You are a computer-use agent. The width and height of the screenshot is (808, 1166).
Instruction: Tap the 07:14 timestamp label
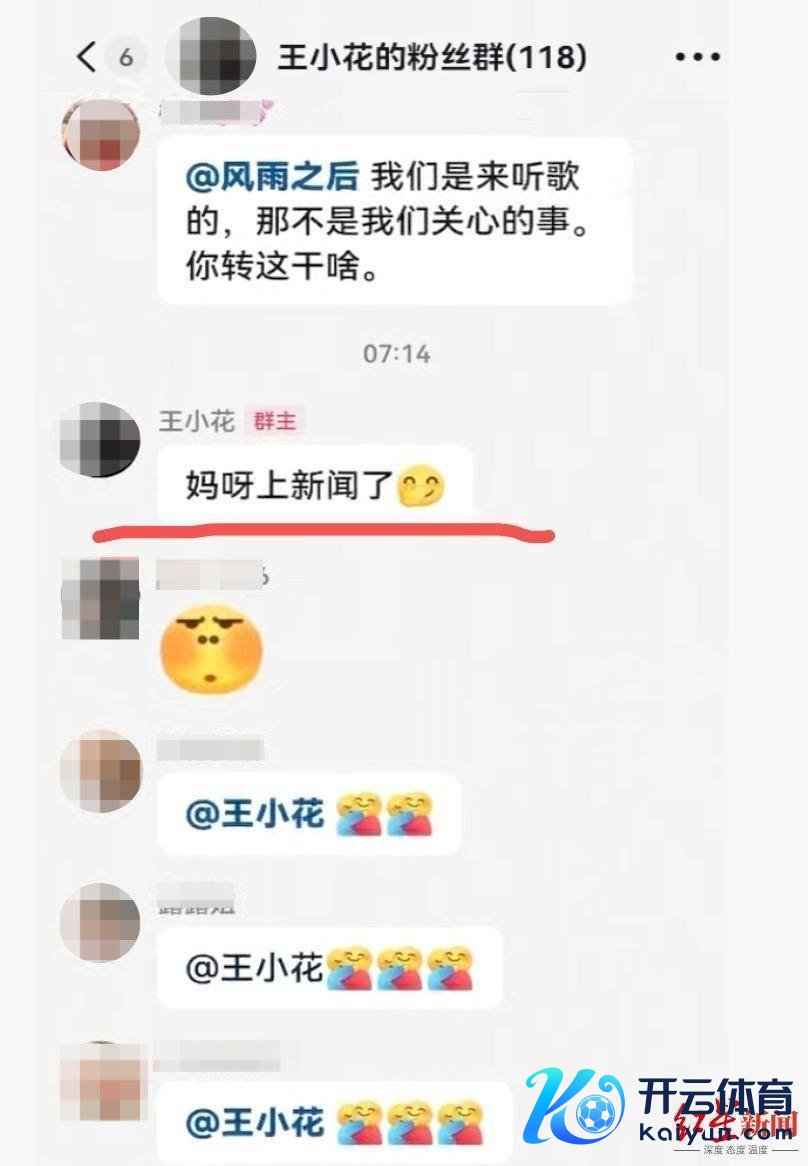pos(397,354)
